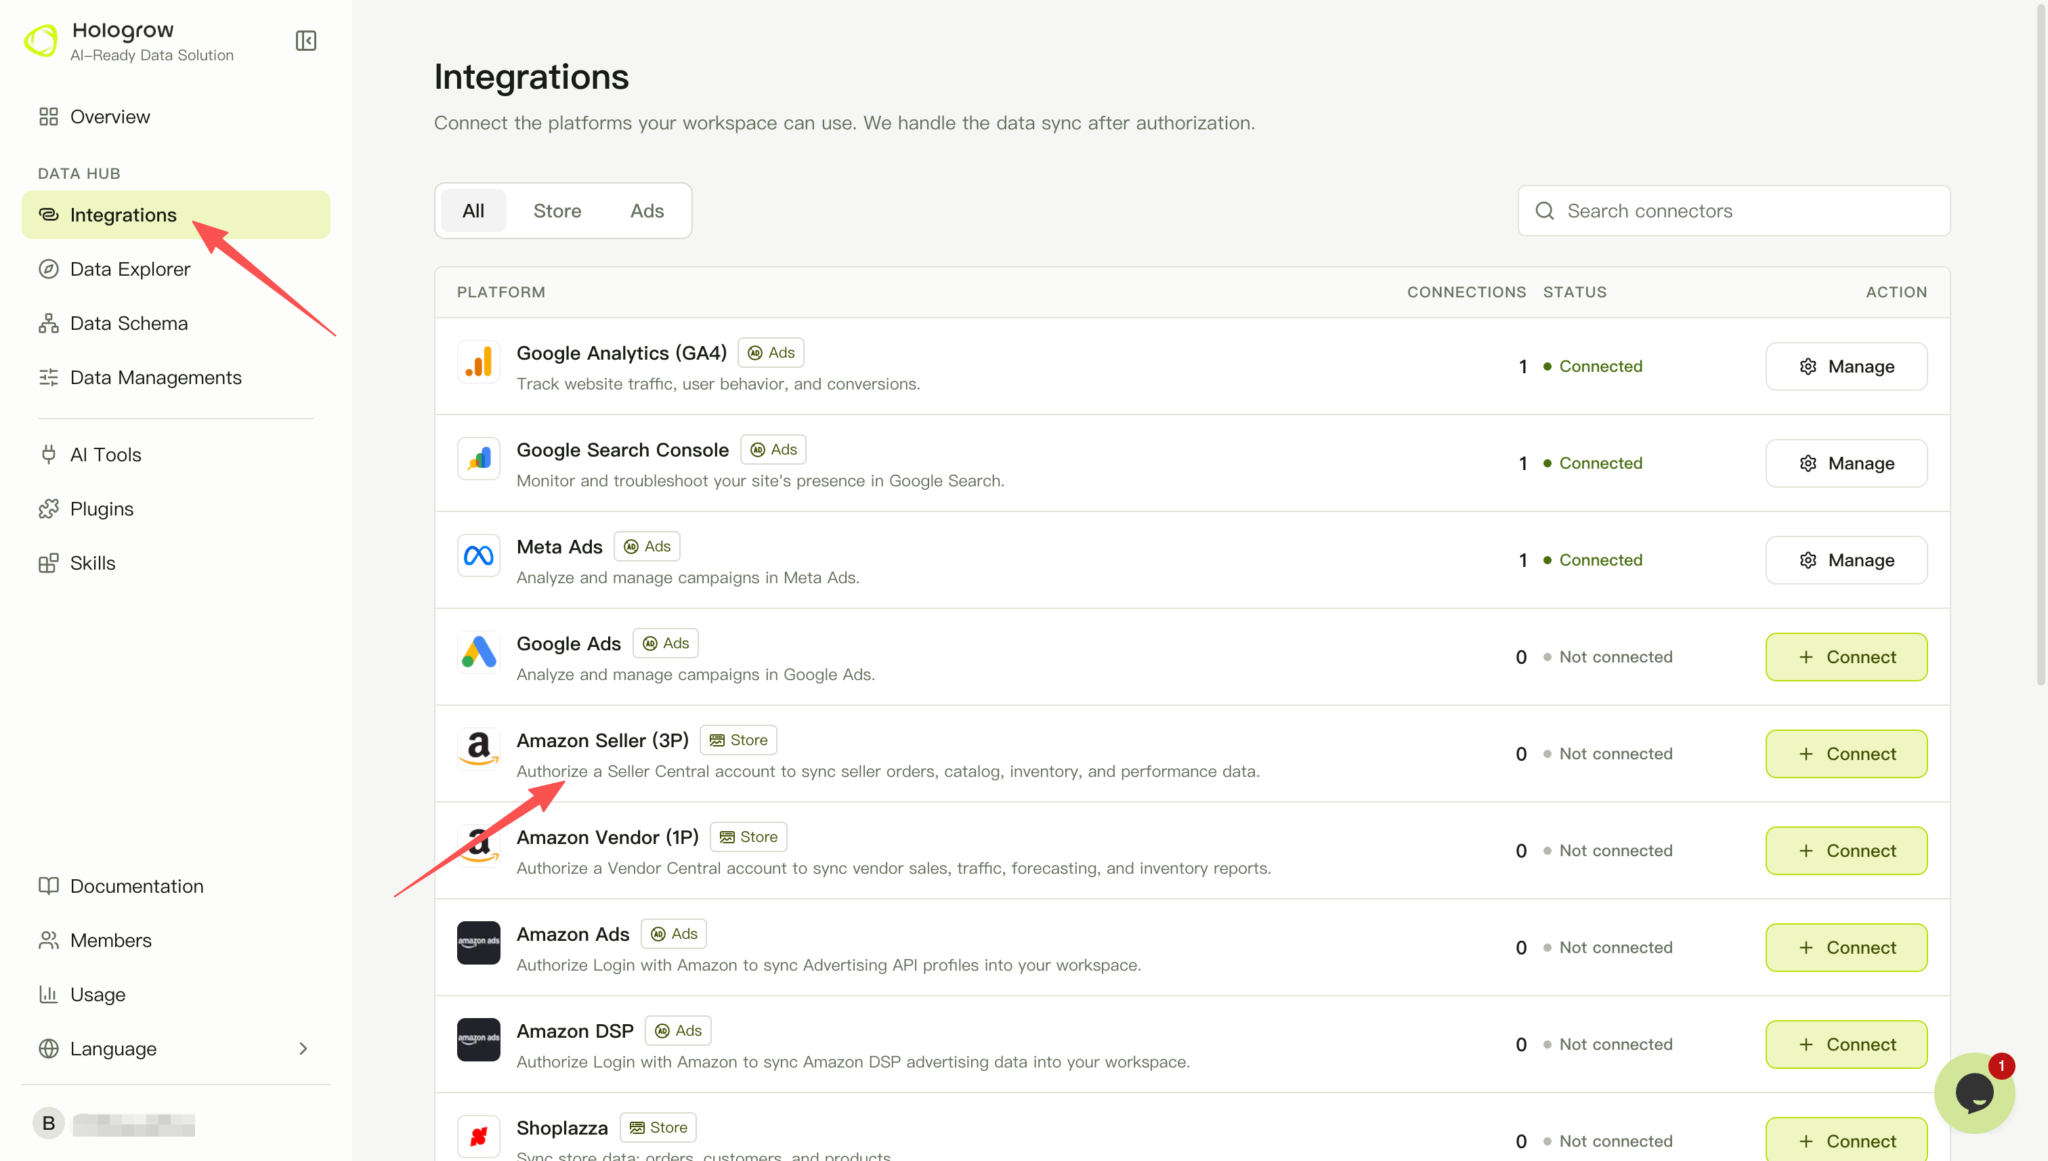Click the Shoplazza logo icon
2048x1161 pixels.
[x=478, y=1137]
